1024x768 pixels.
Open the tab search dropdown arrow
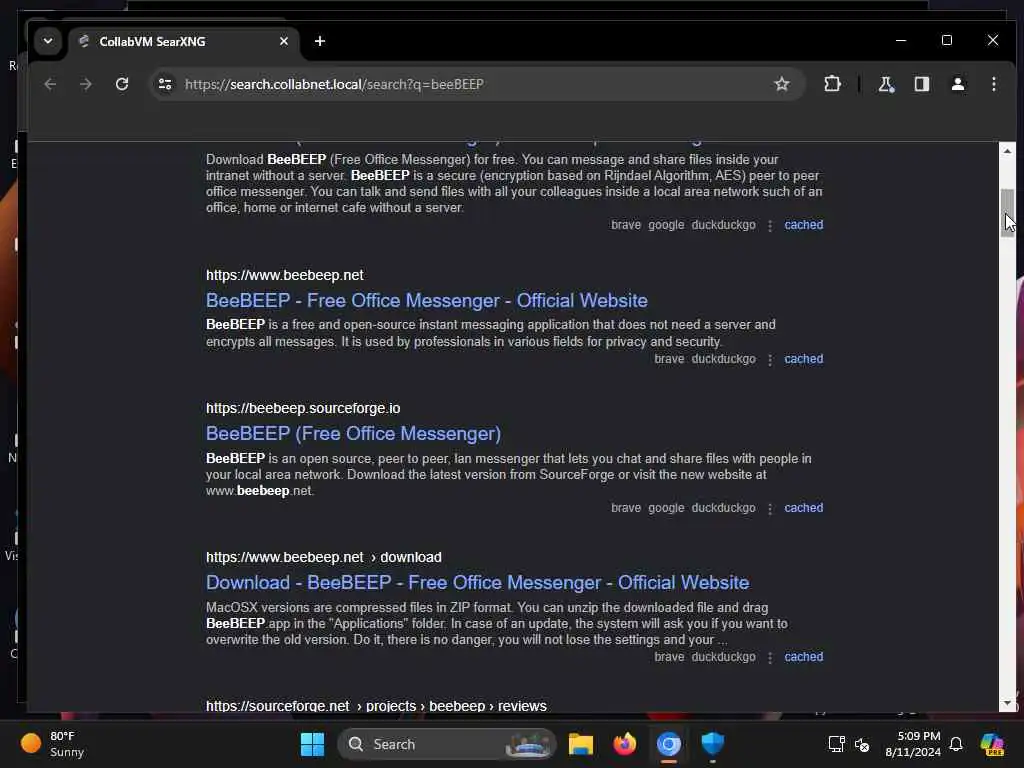[x=48, y=41]
